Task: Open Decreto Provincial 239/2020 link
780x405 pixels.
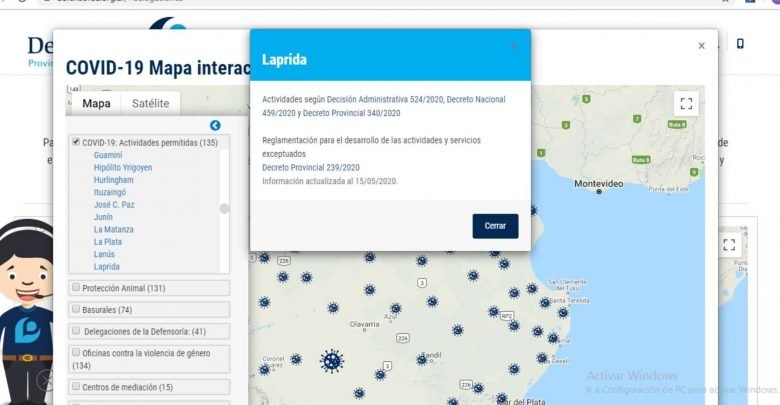Action: click(x=311, y=168)
